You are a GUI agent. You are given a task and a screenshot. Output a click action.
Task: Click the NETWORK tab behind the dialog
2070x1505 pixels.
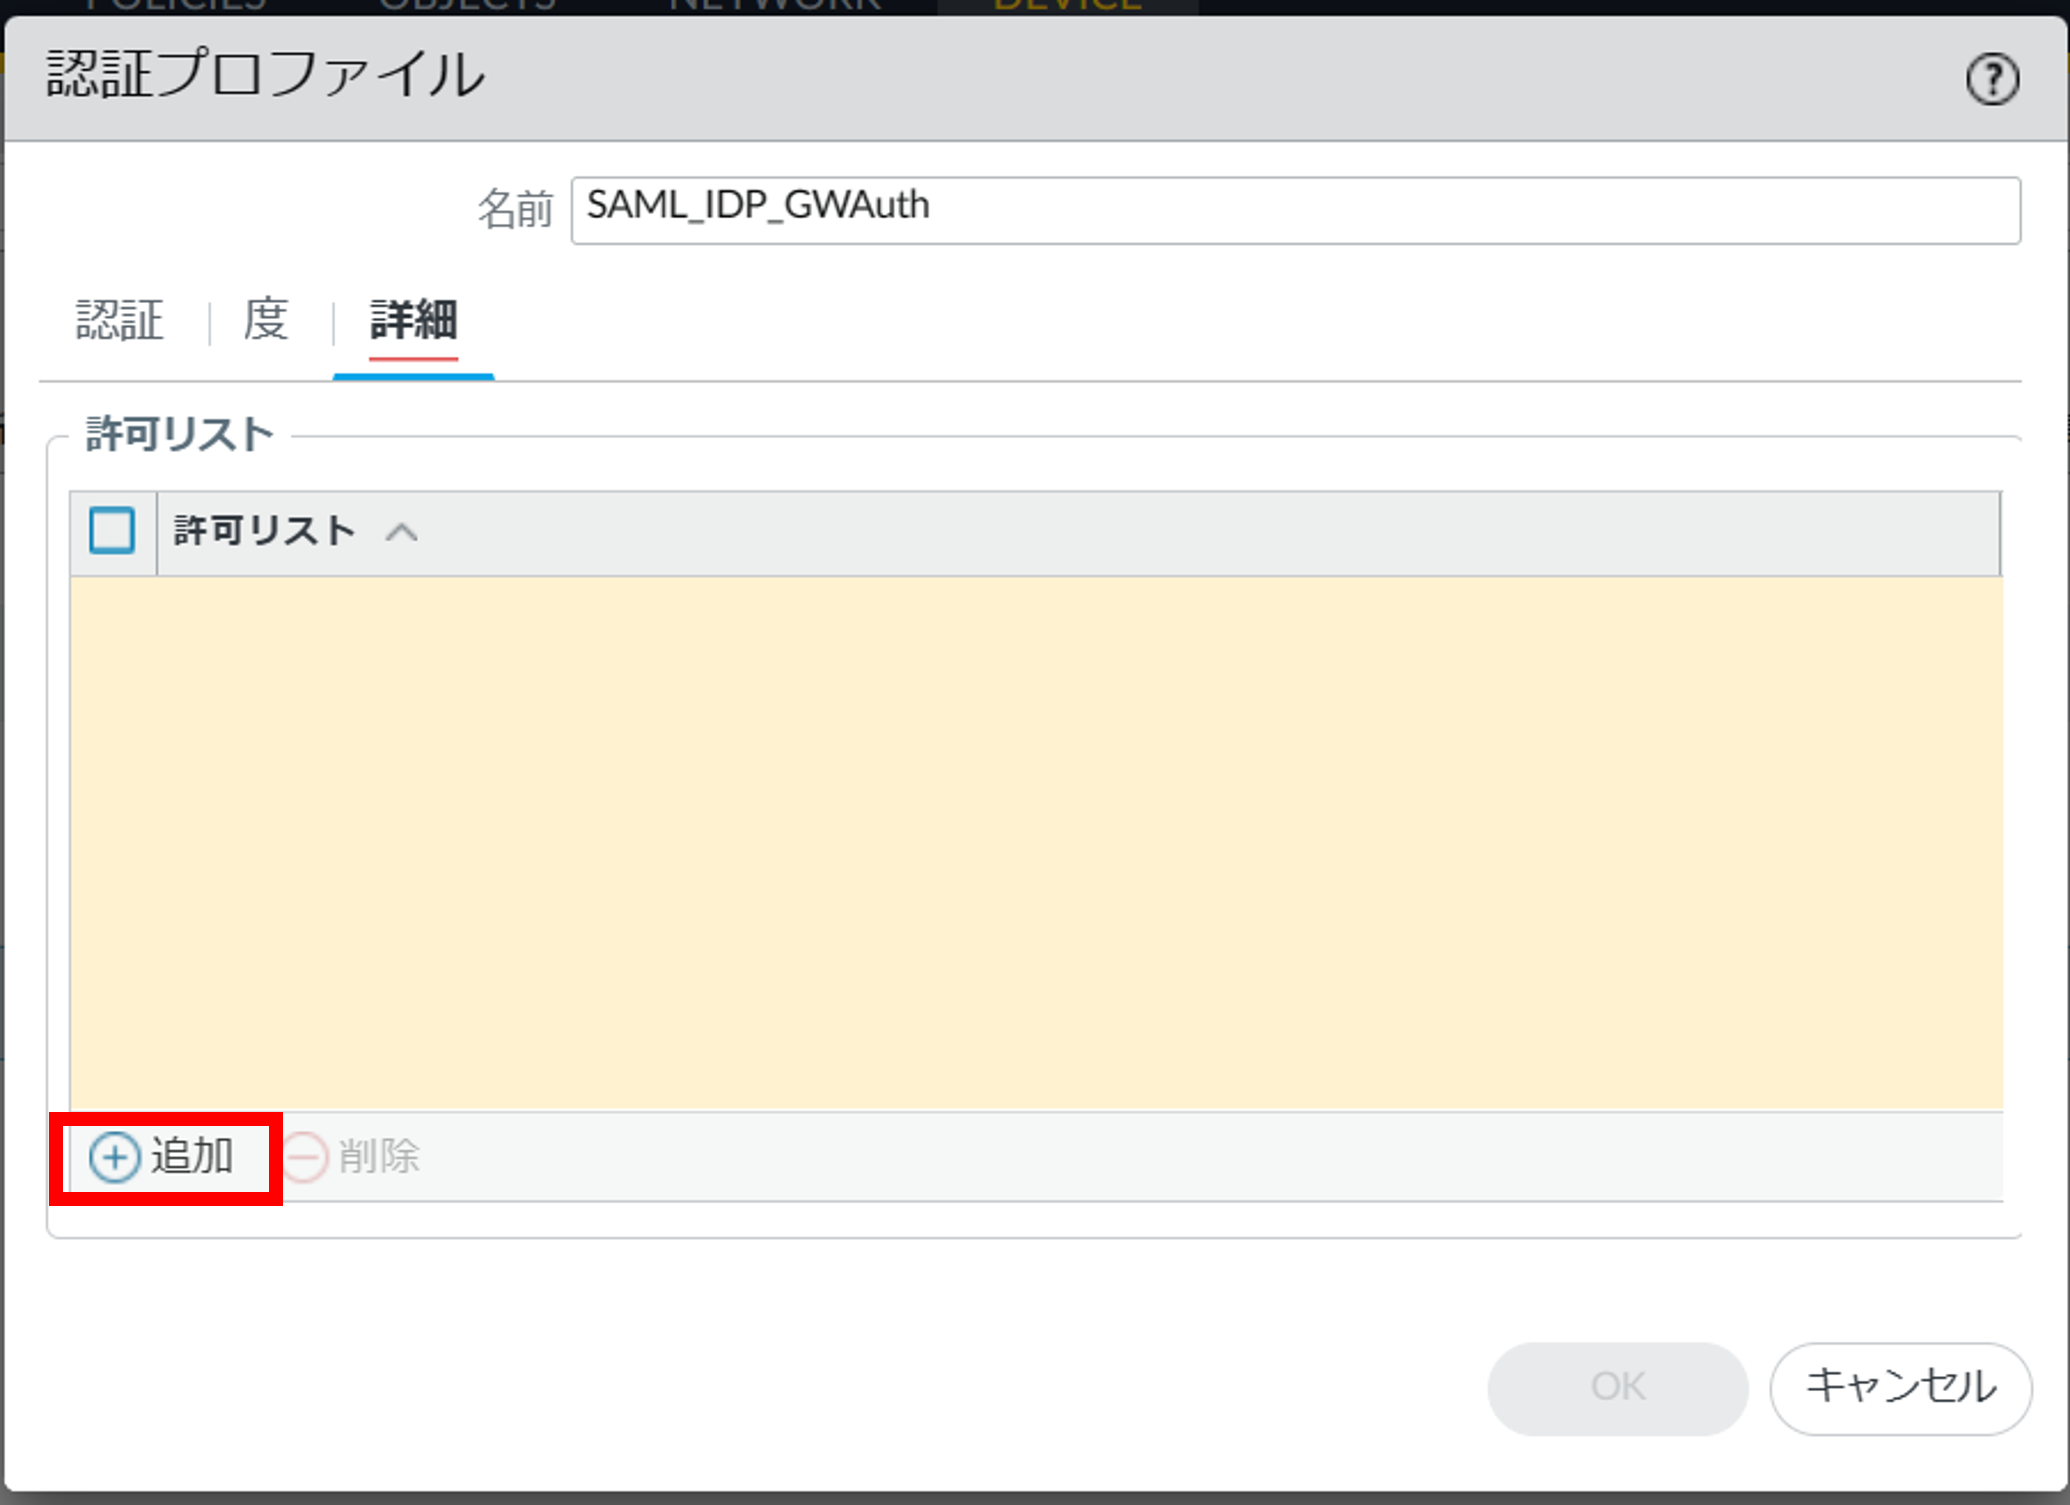774,6
